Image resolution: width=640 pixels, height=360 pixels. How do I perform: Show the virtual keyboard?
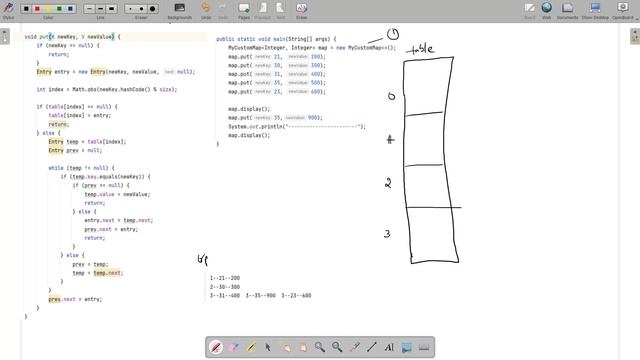point(424,347)
